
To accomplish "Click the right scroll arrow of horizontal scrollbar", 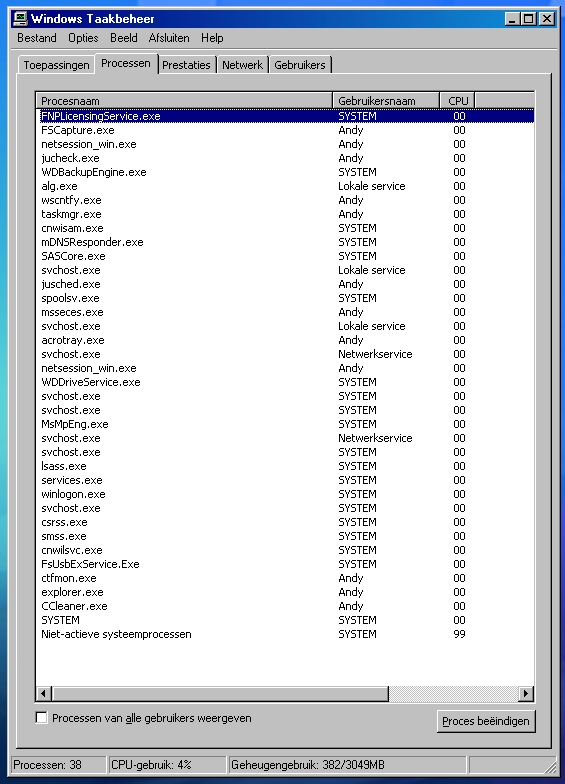I will pyautogui.click(x=526, y=694).
